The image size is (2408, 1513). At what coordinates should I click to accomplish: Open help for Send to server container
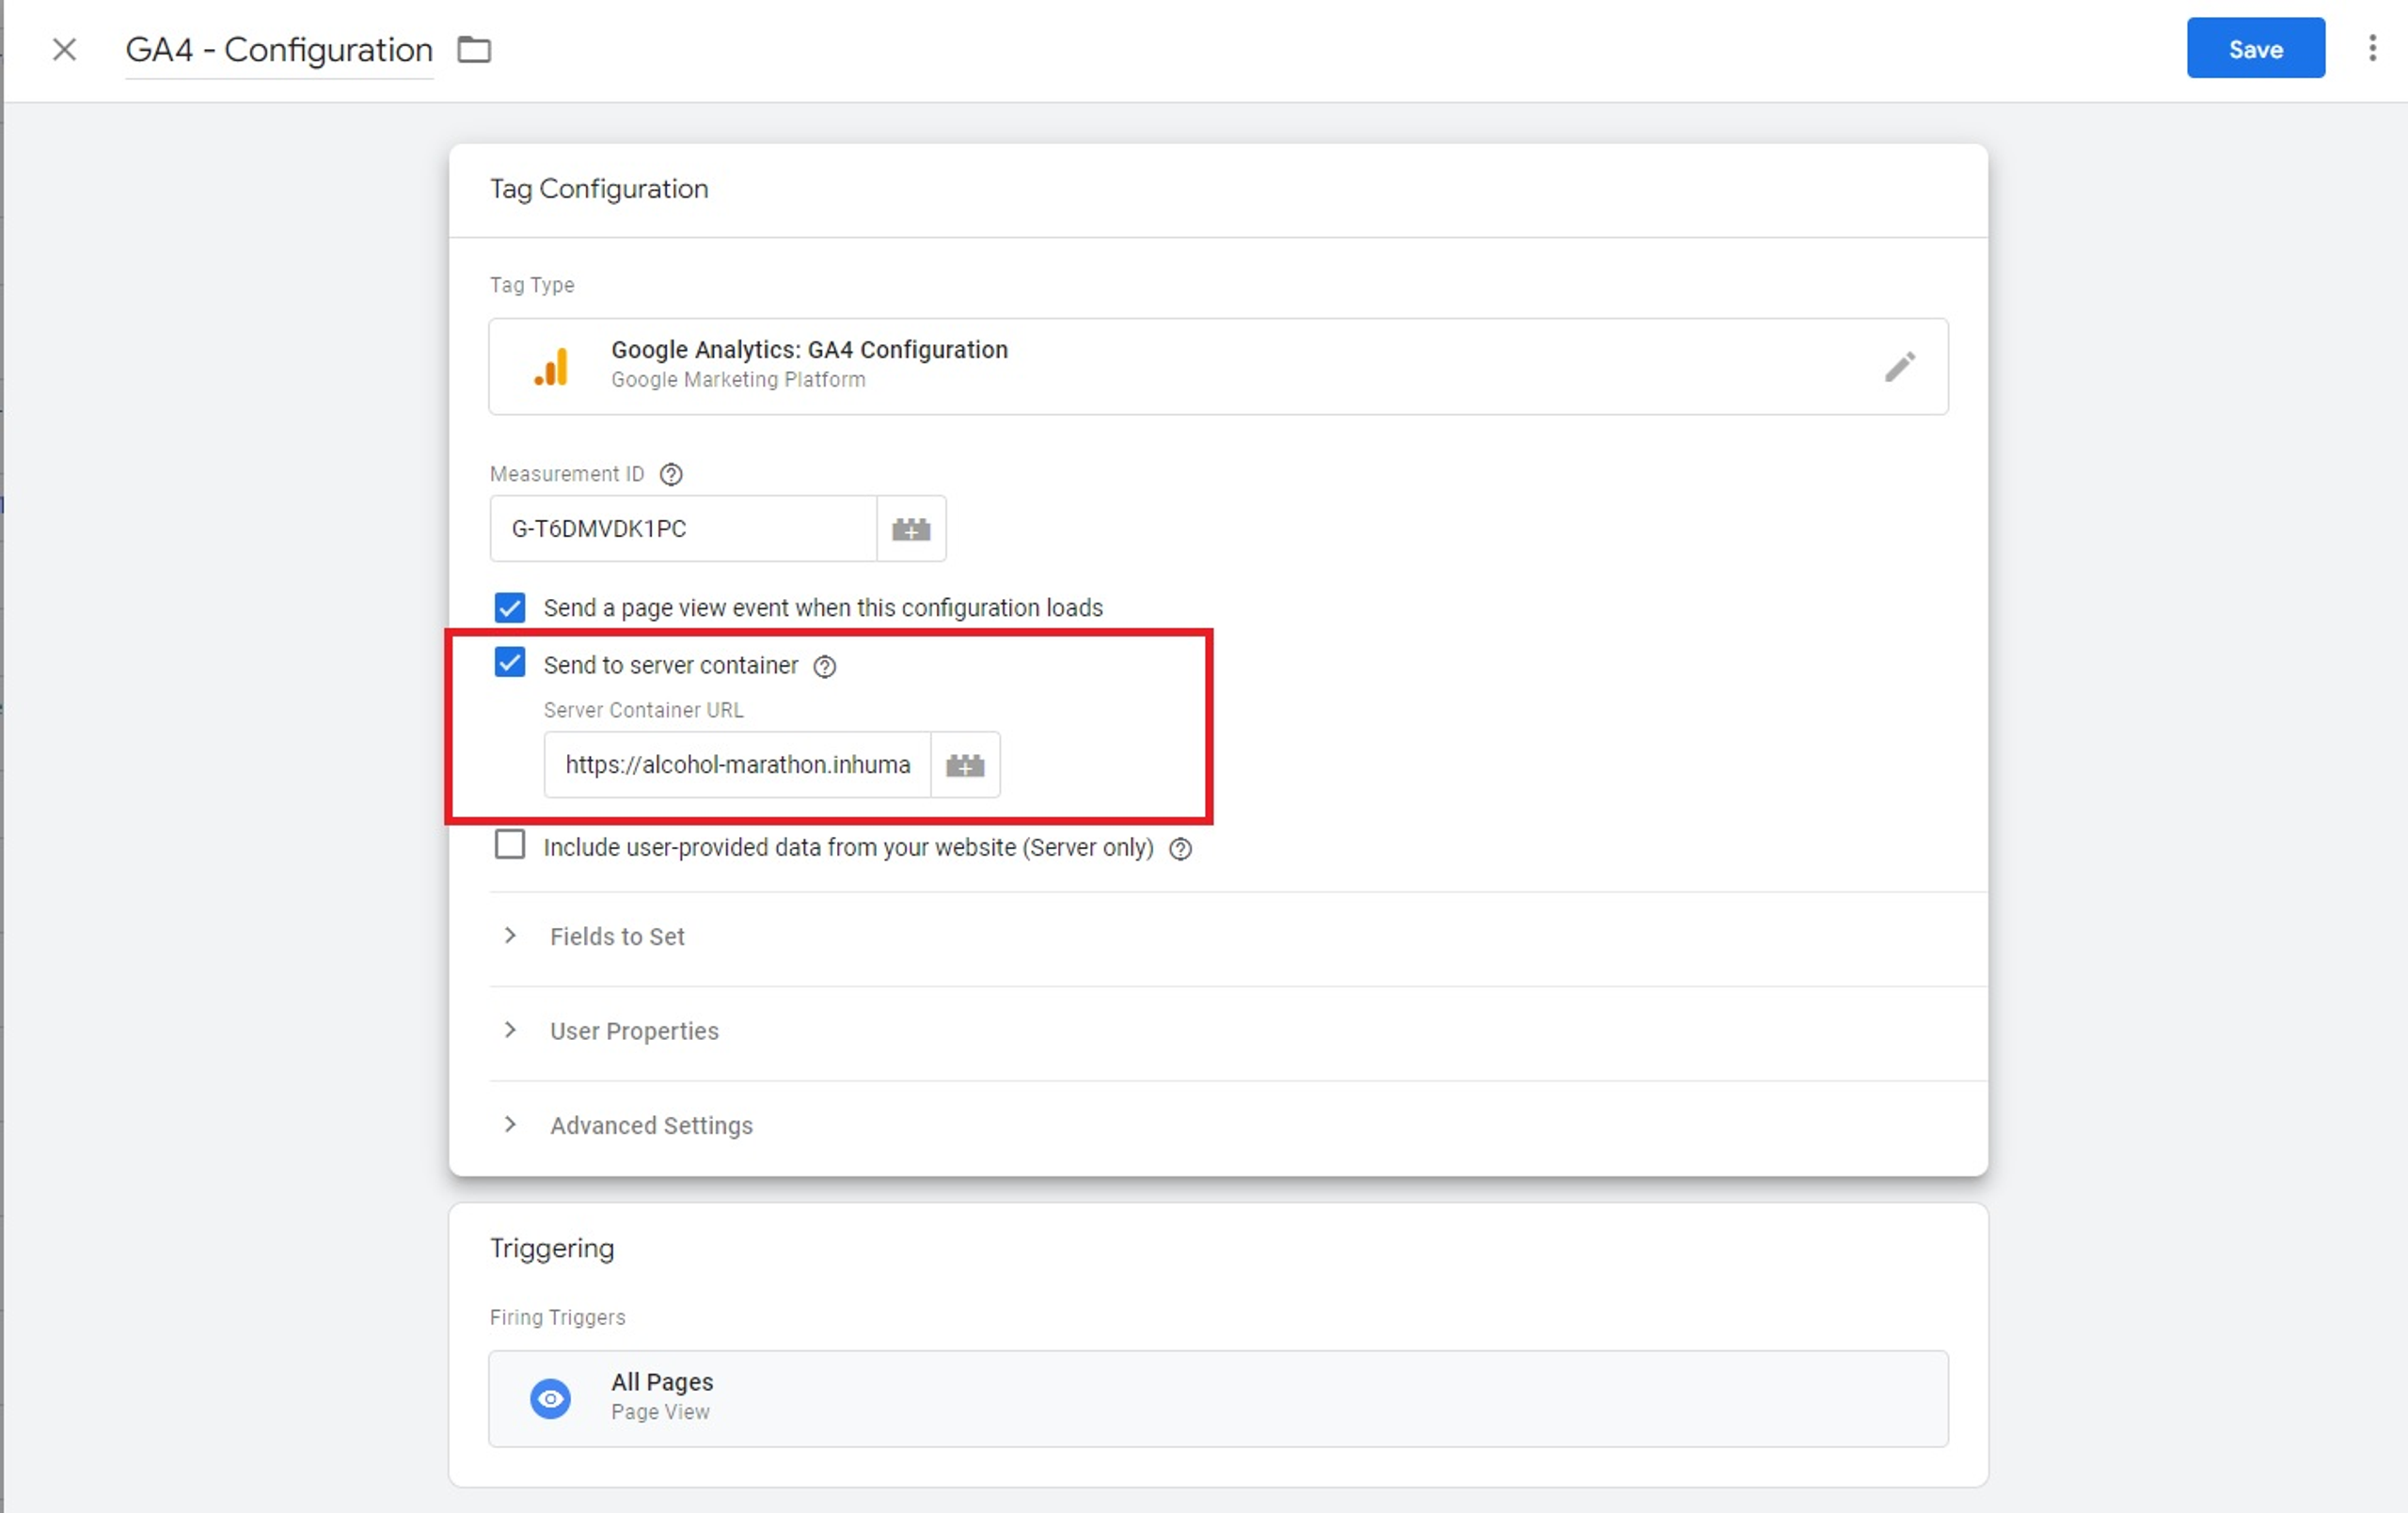(x=824, y=666)
